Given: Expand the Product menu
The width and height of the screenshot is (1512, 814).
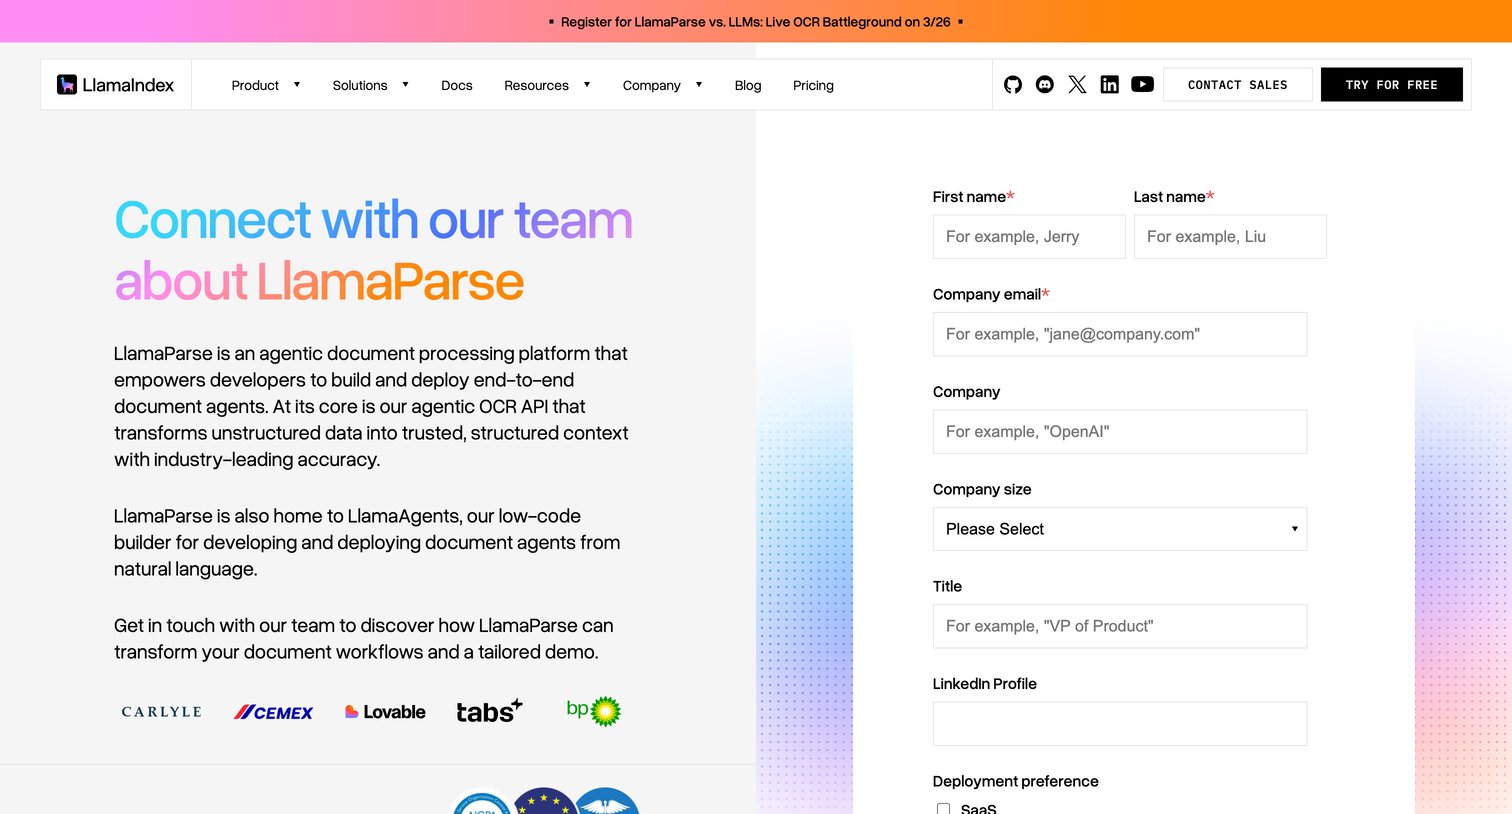Looking at the screenshot, I should click(x=265, y=85).
